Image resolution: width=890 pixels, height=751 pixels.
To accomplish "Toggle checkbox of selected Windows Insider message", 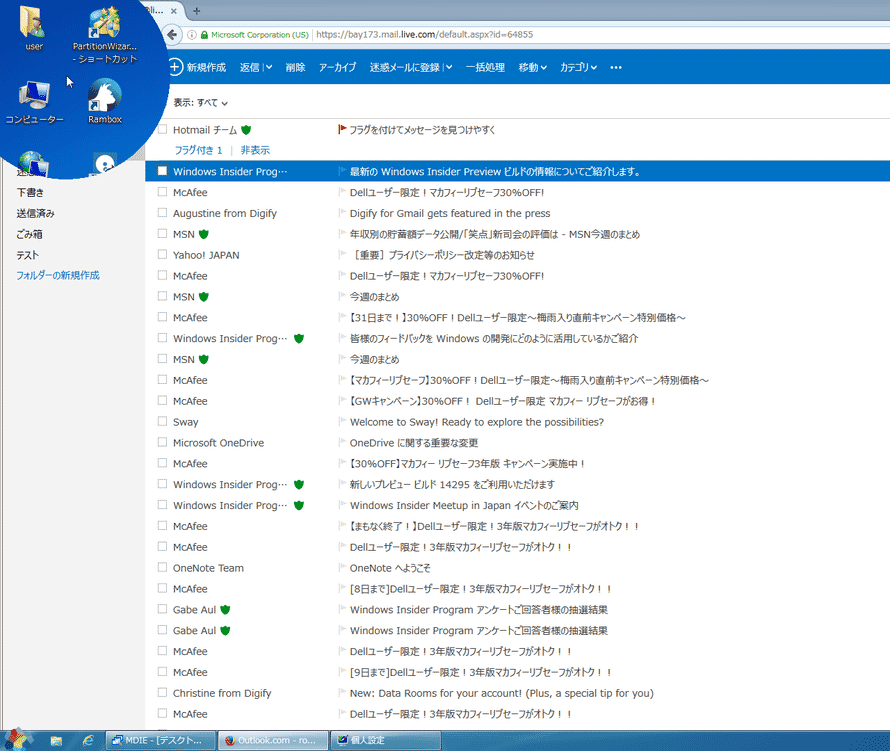I will pos(162,171).
